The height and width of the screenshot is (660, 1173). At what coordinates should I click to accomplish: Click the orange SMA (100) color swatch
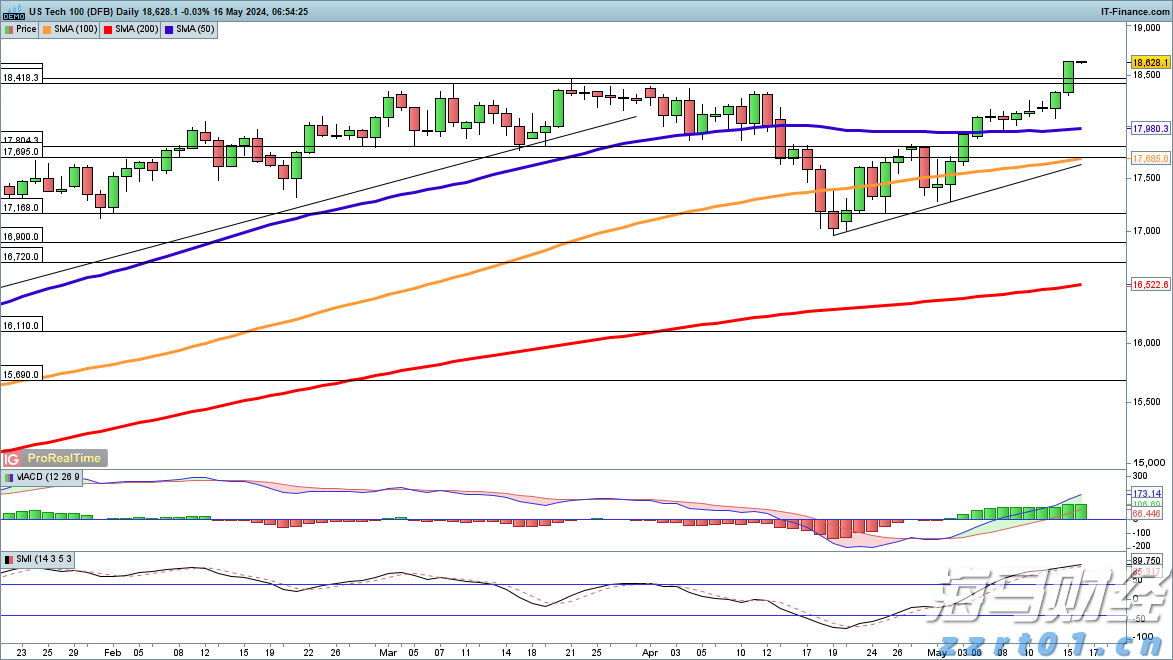point(47,29)
